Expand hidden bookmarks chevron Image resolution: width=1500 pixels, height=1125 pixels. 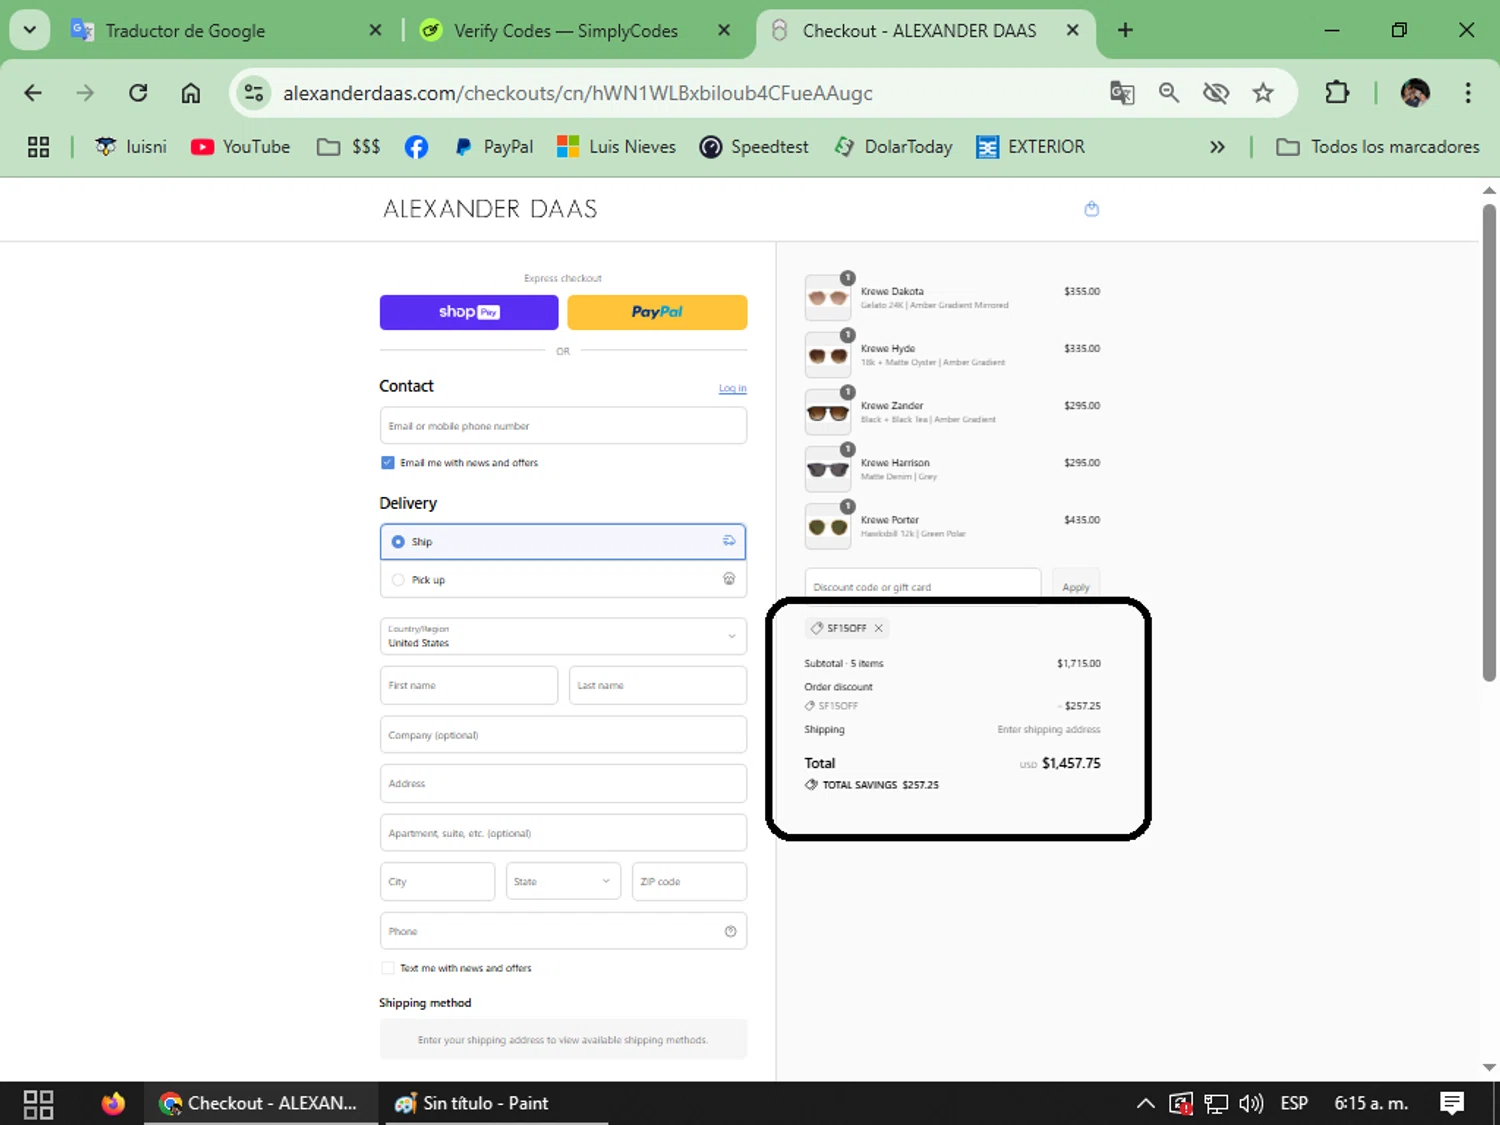1217,147
